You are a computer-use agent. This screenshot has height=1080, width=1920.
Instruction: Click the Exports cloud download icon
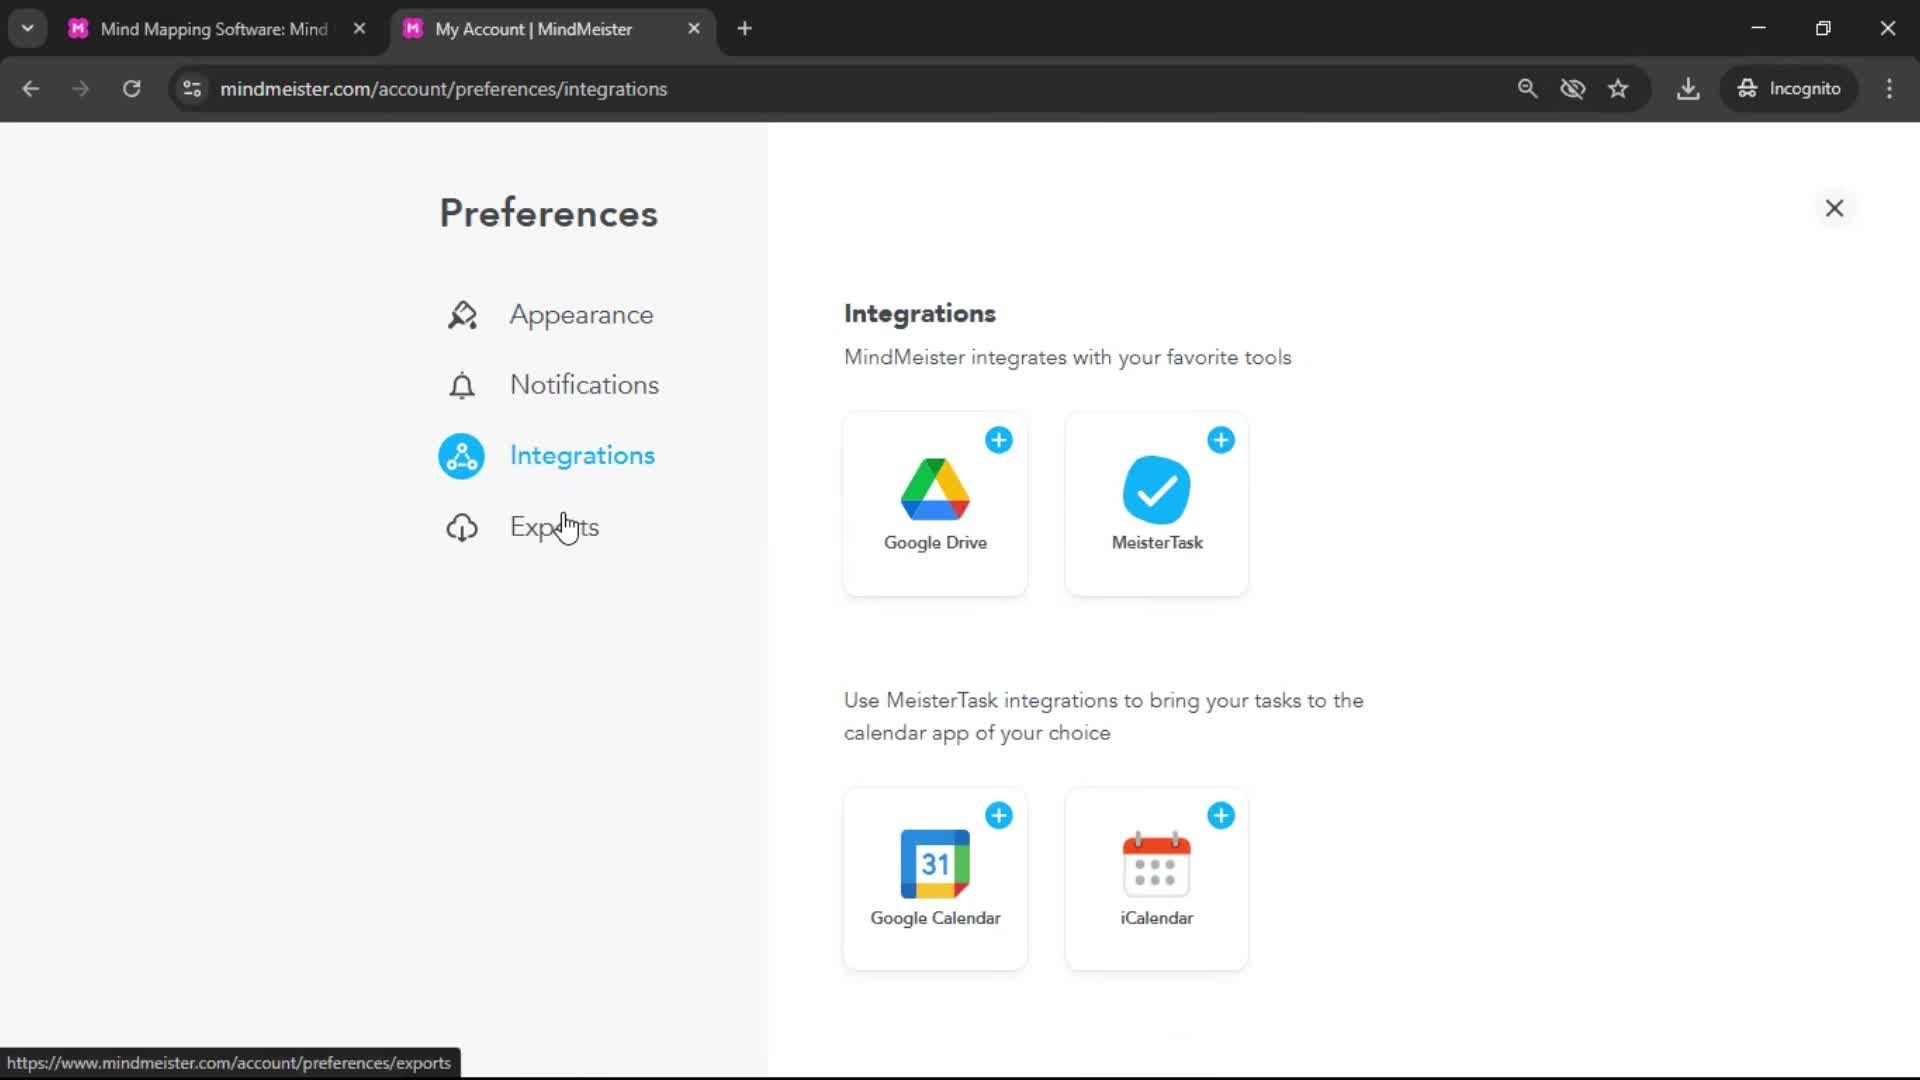tap(462, 527)
